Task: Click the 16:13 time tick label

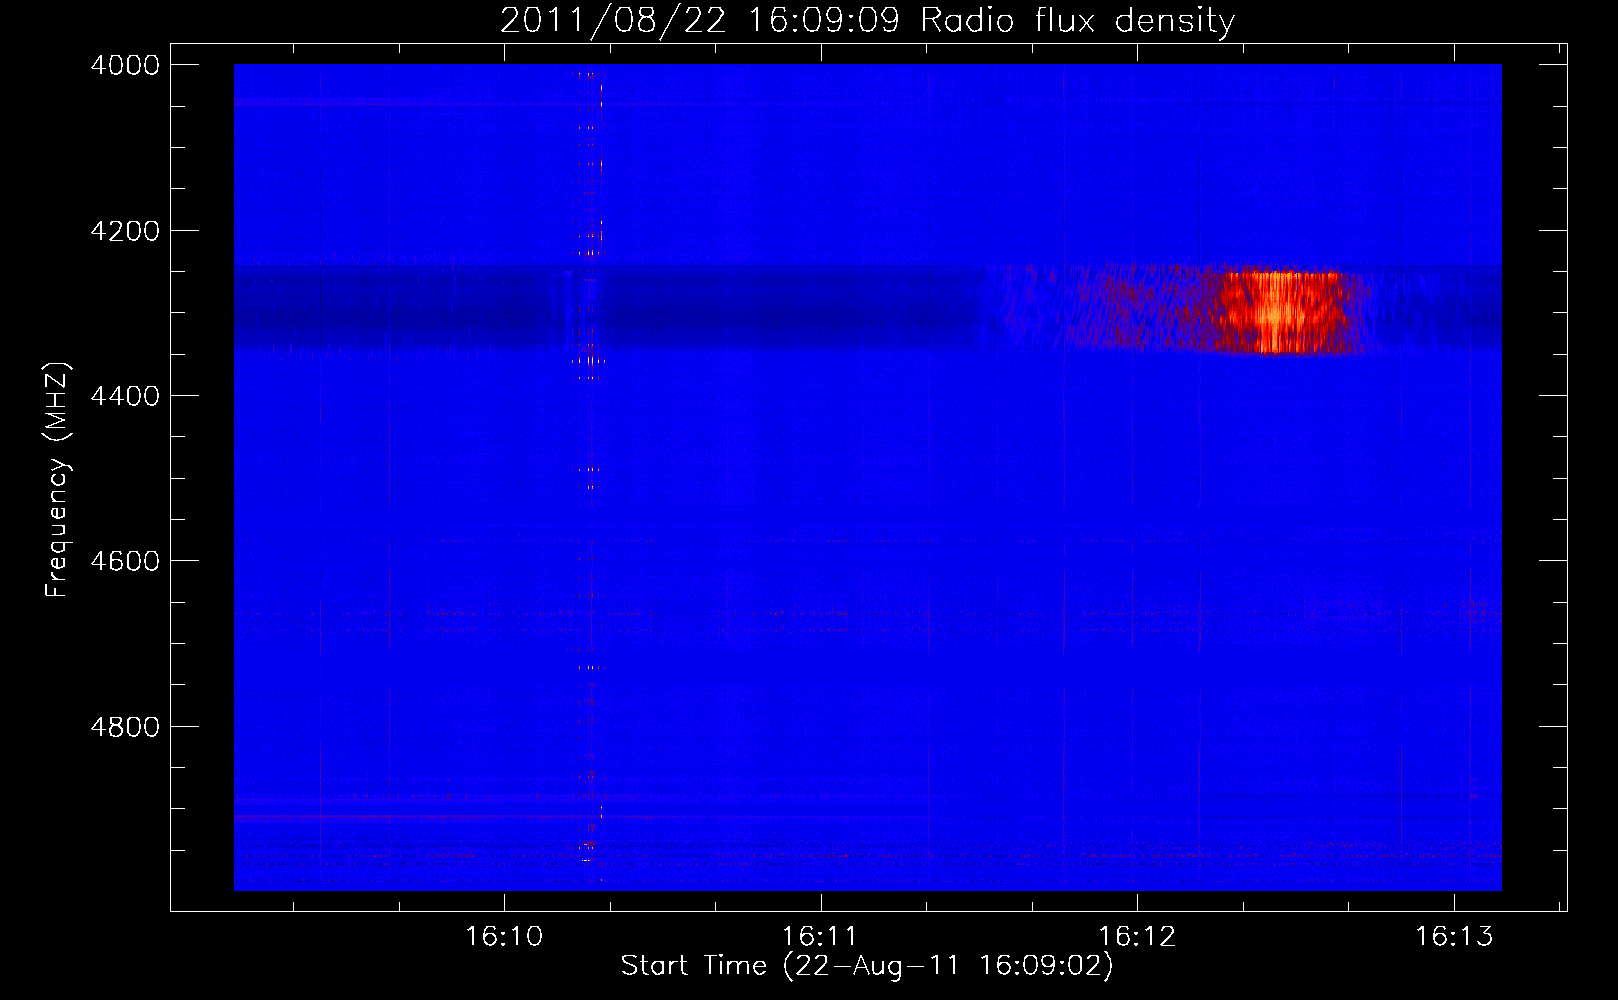Action: [x=1453, y=937]
